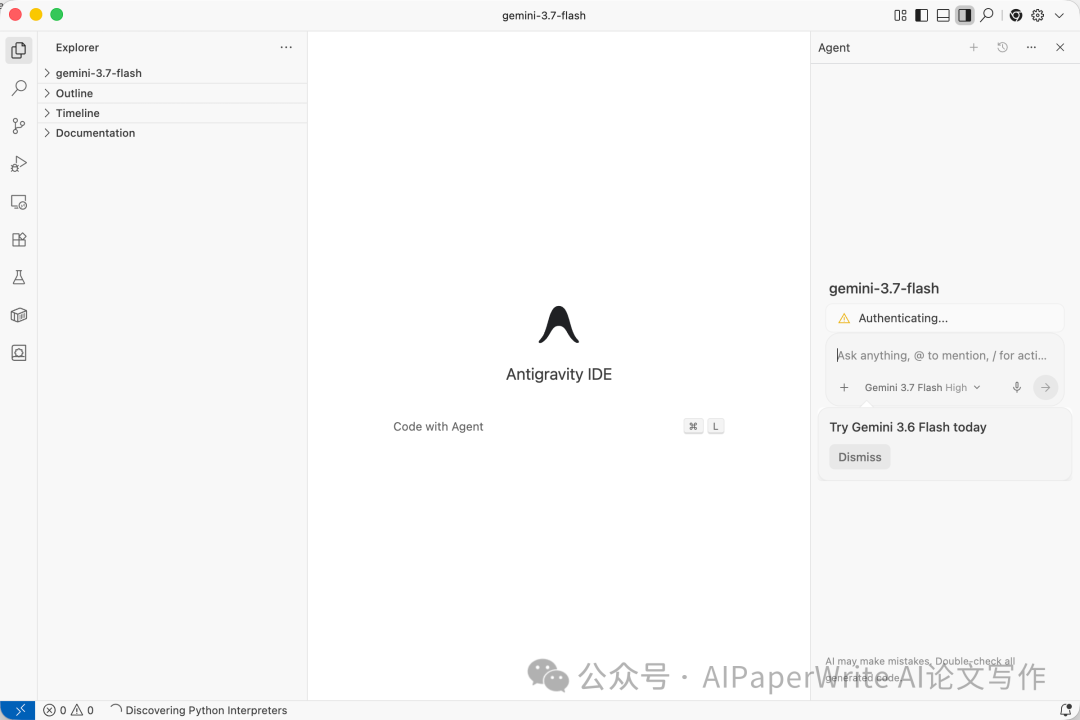Close the Agent panel
The width and height of the screenshot is (1080, 720).
click(x=1060, y=48)
